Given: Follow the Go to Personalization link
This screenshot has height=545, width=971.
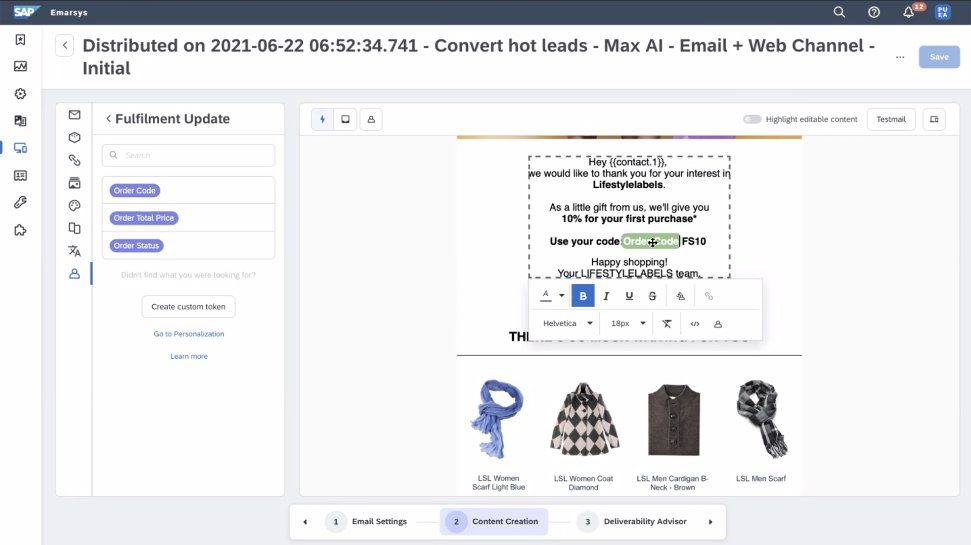Looking at the screenshot, I should pyautogui.click(x=188, y=334).
